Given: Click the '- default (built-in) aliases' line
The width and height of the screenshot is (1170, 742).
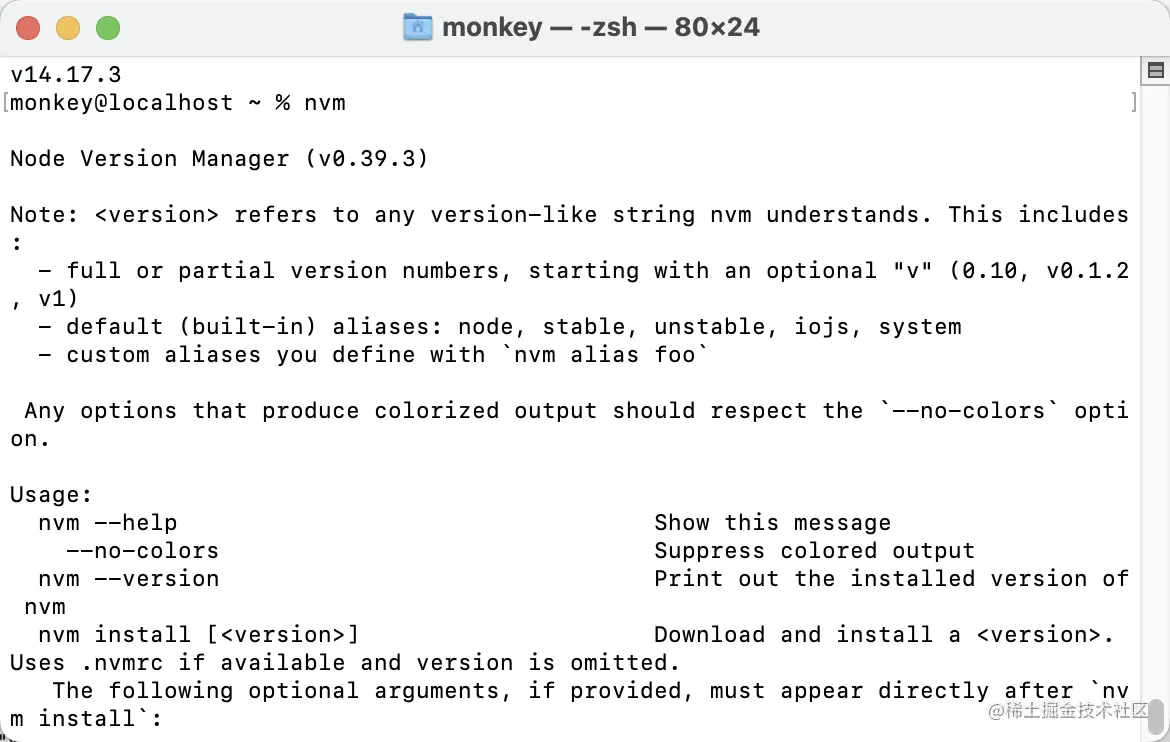Looking at the screenshot, I should pos(500,327).
